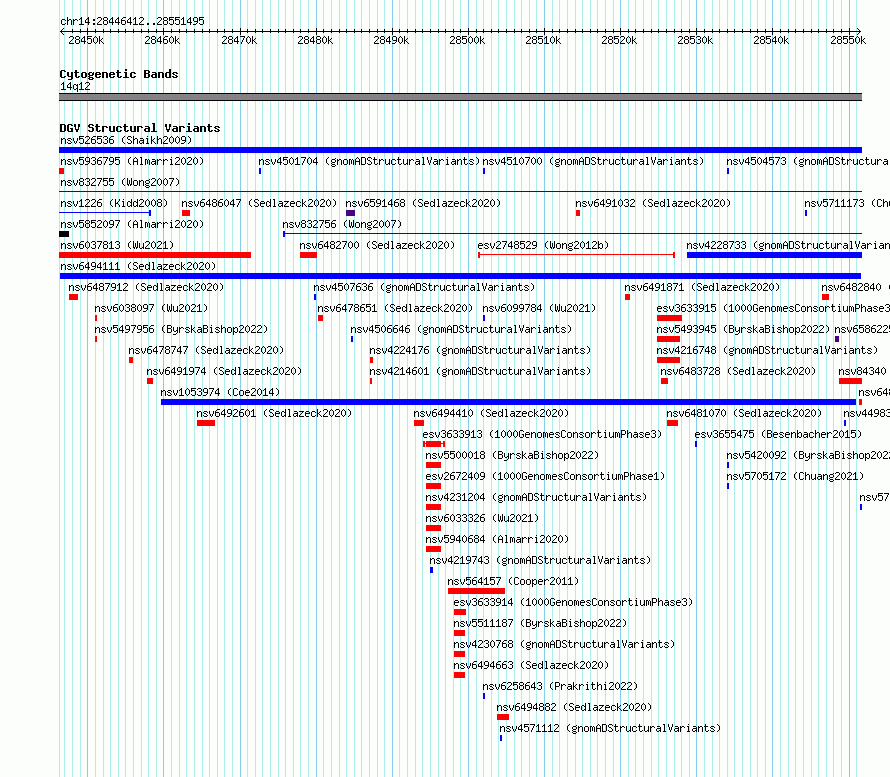
Task: Open the nsv6487912 (Sedlazeck2020) variant
Action: coord(146,287)
